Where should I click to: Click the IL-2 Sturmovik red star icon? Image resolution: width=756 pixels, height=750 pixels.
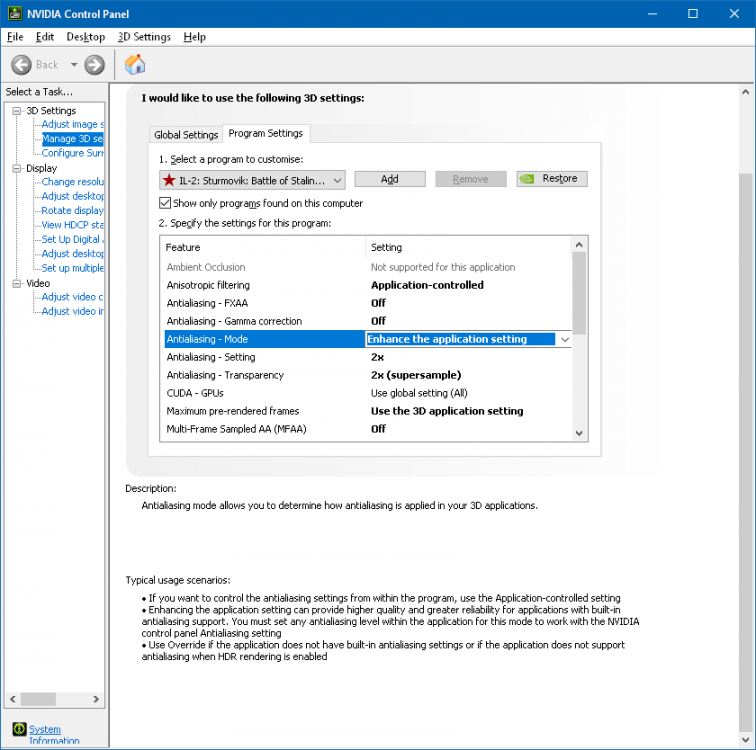(169, 179)
